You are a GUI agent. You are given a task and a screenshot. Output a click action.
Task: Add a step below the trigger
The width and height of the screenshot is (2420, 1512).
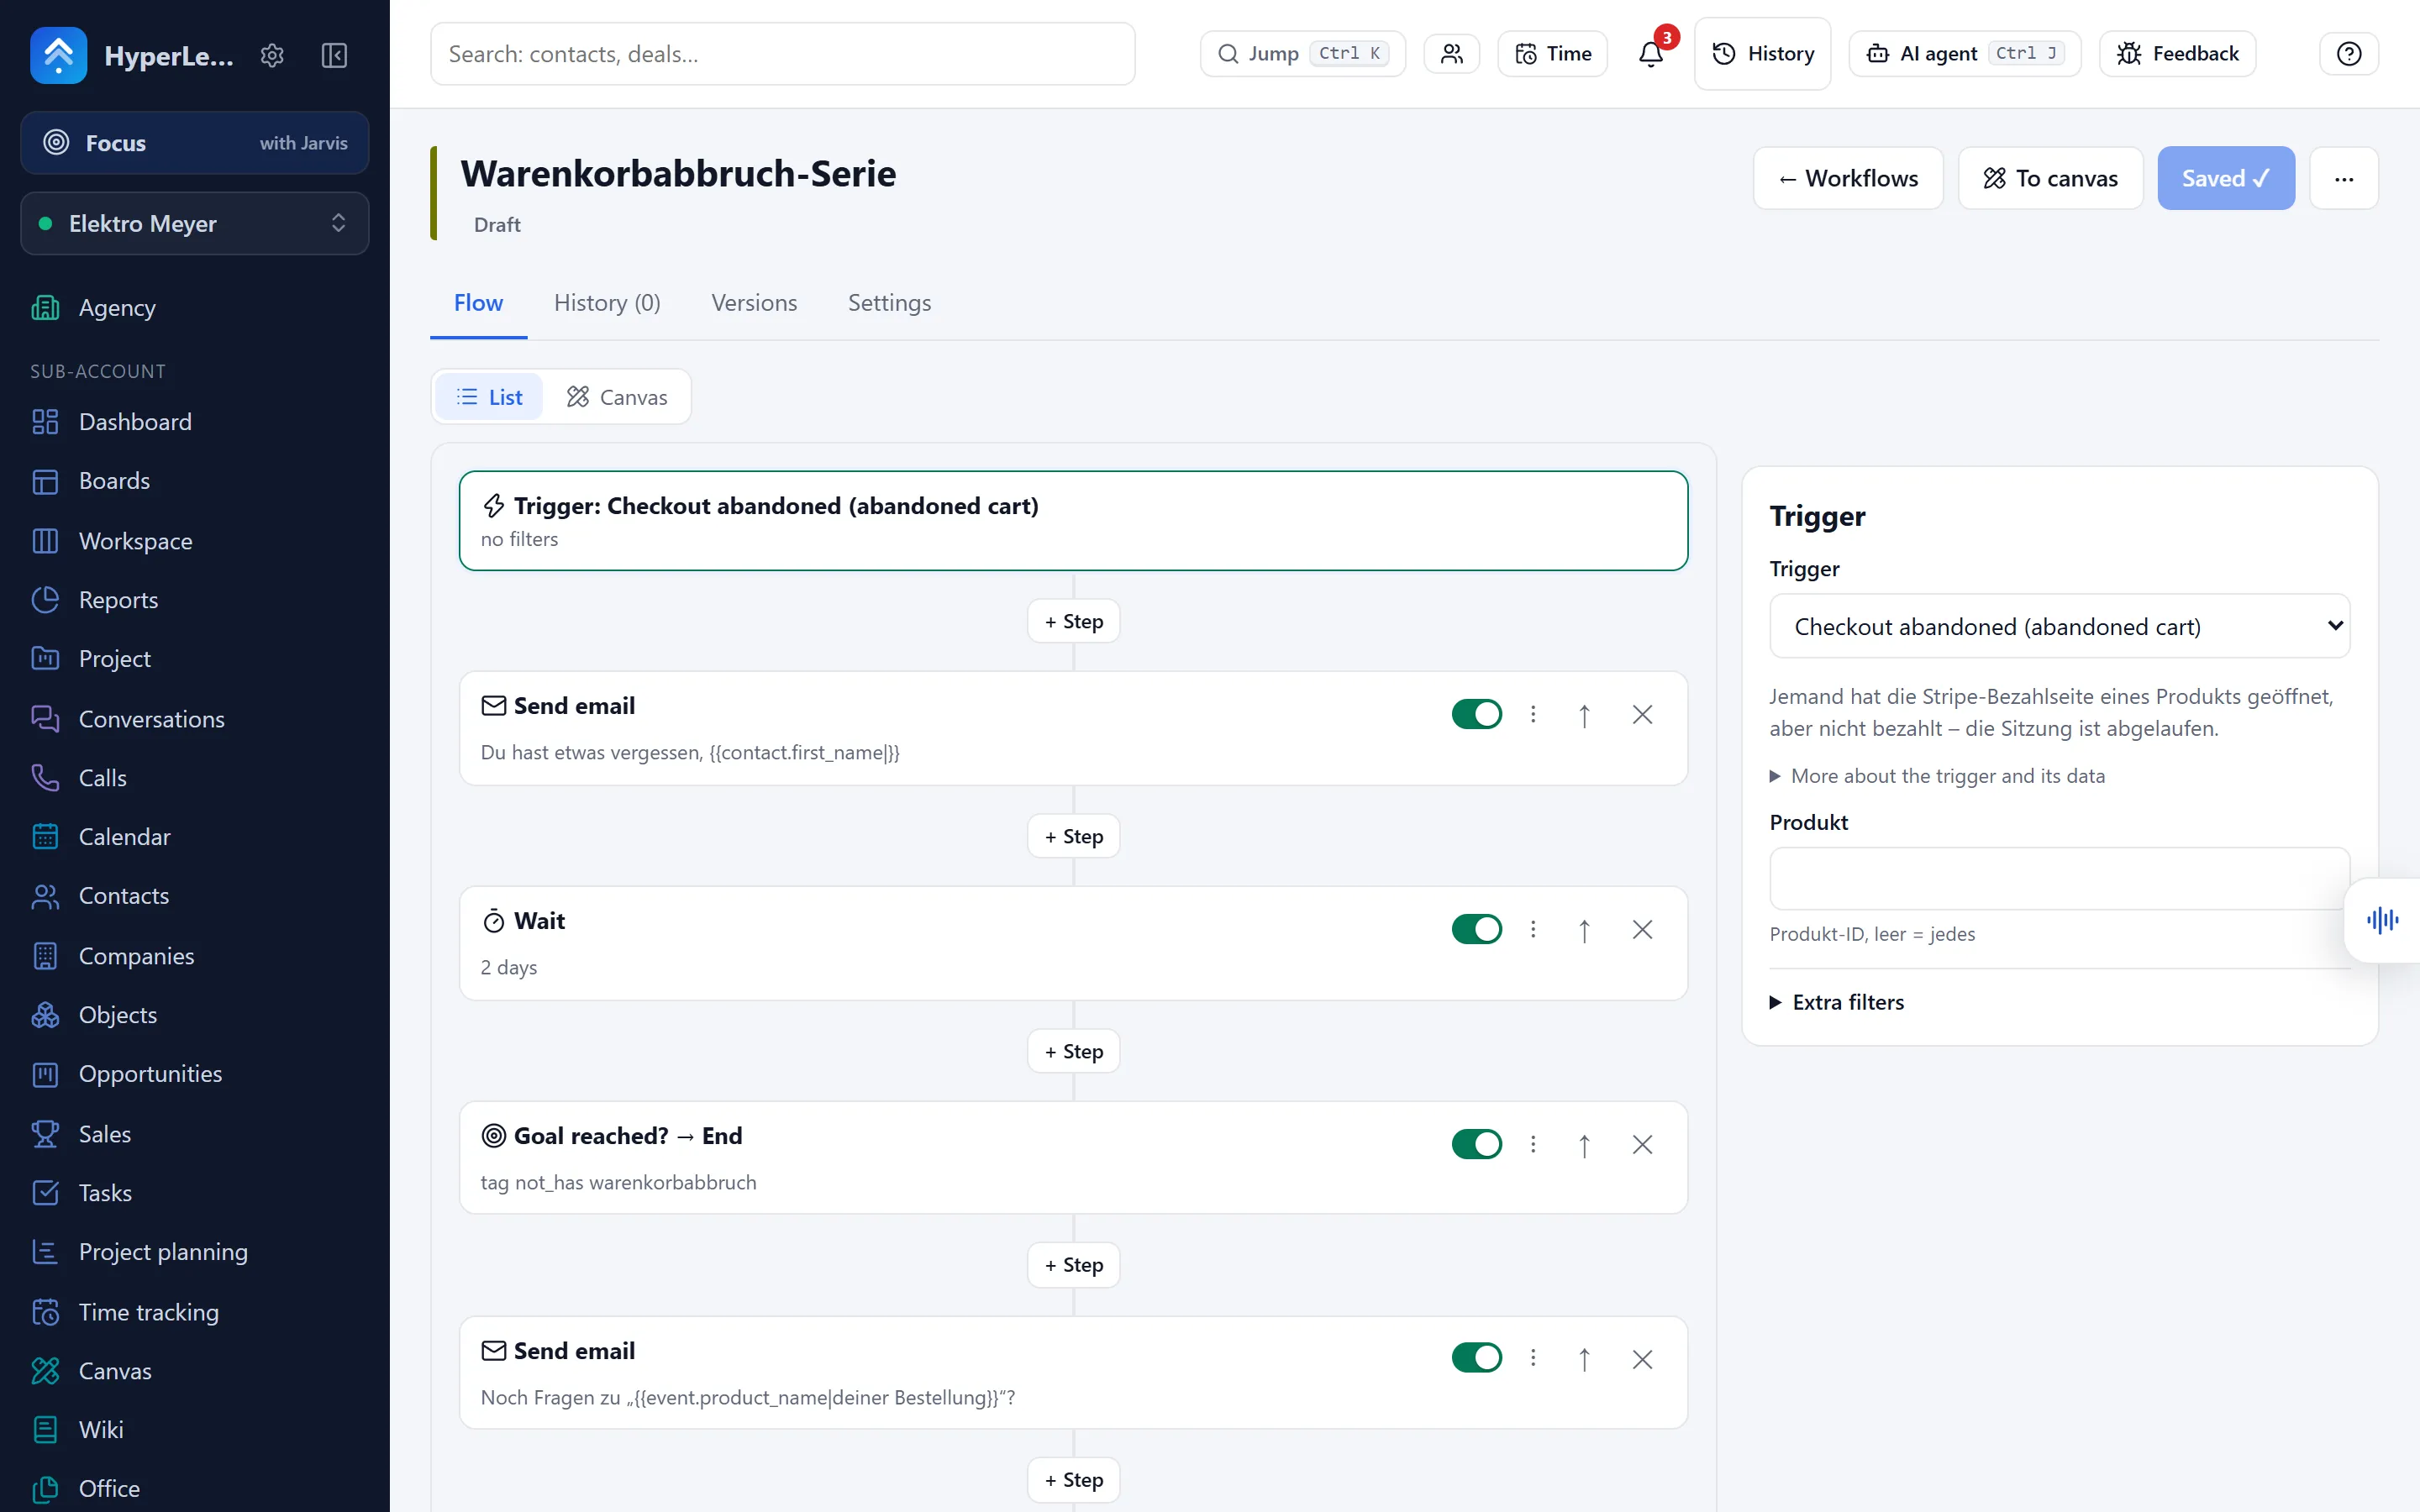pos(1073,622)
